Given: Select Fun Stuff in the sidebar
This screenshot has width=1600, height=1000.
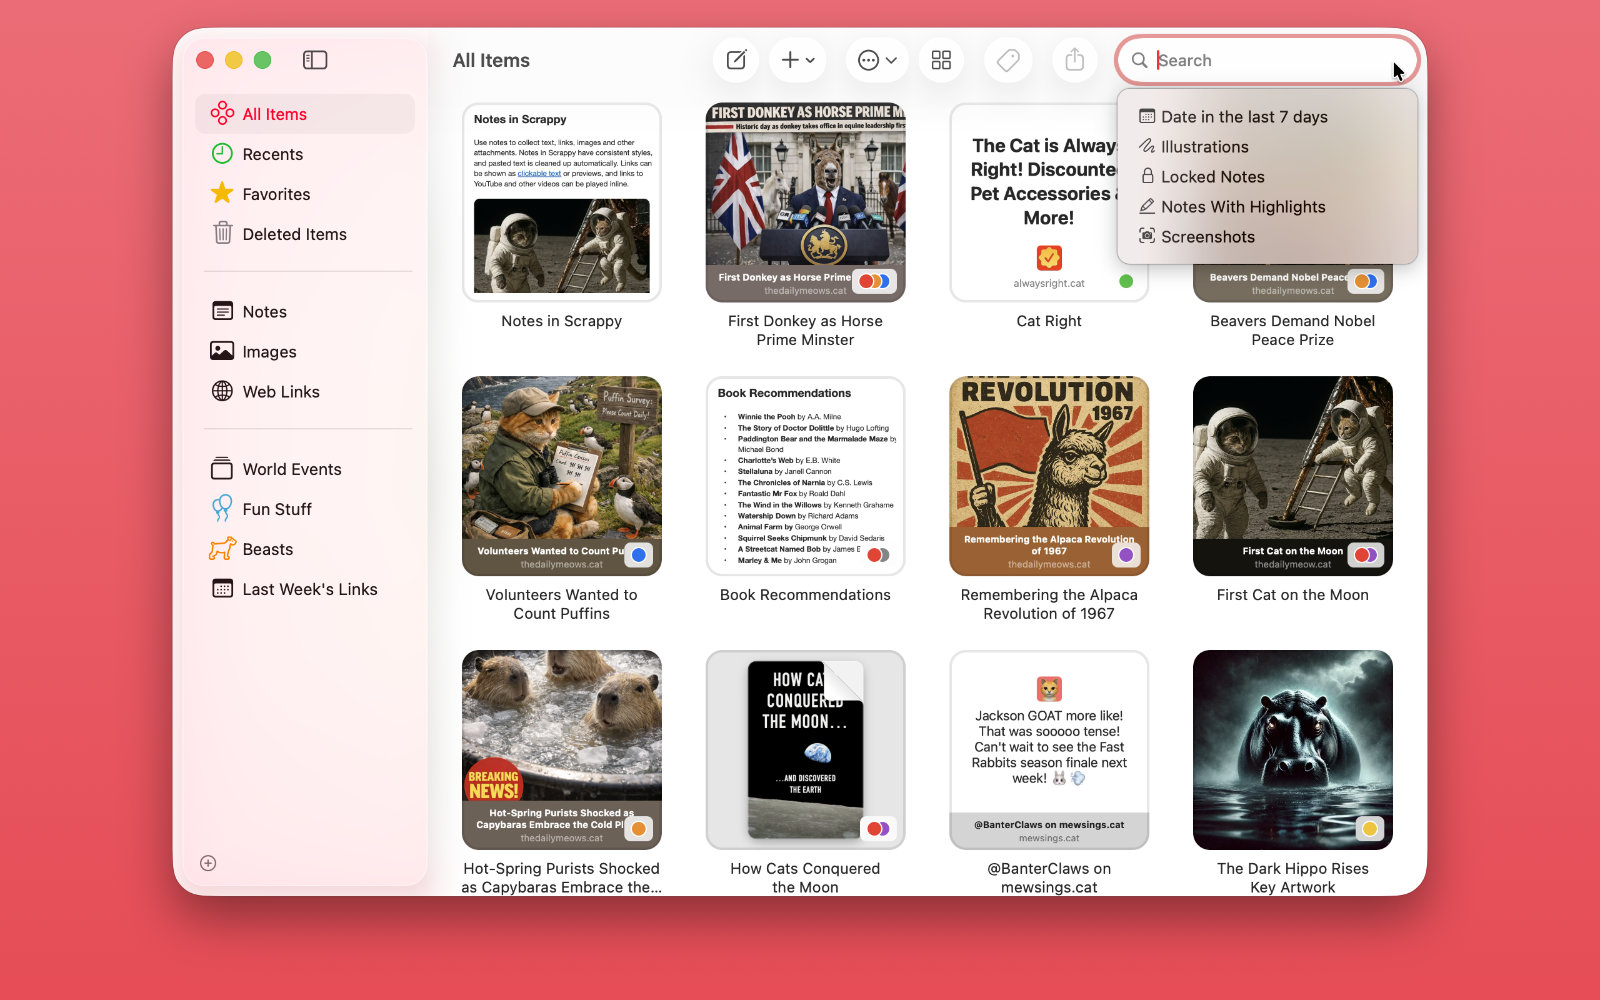Looking at the screenshot, I should (x=276, y=509).
